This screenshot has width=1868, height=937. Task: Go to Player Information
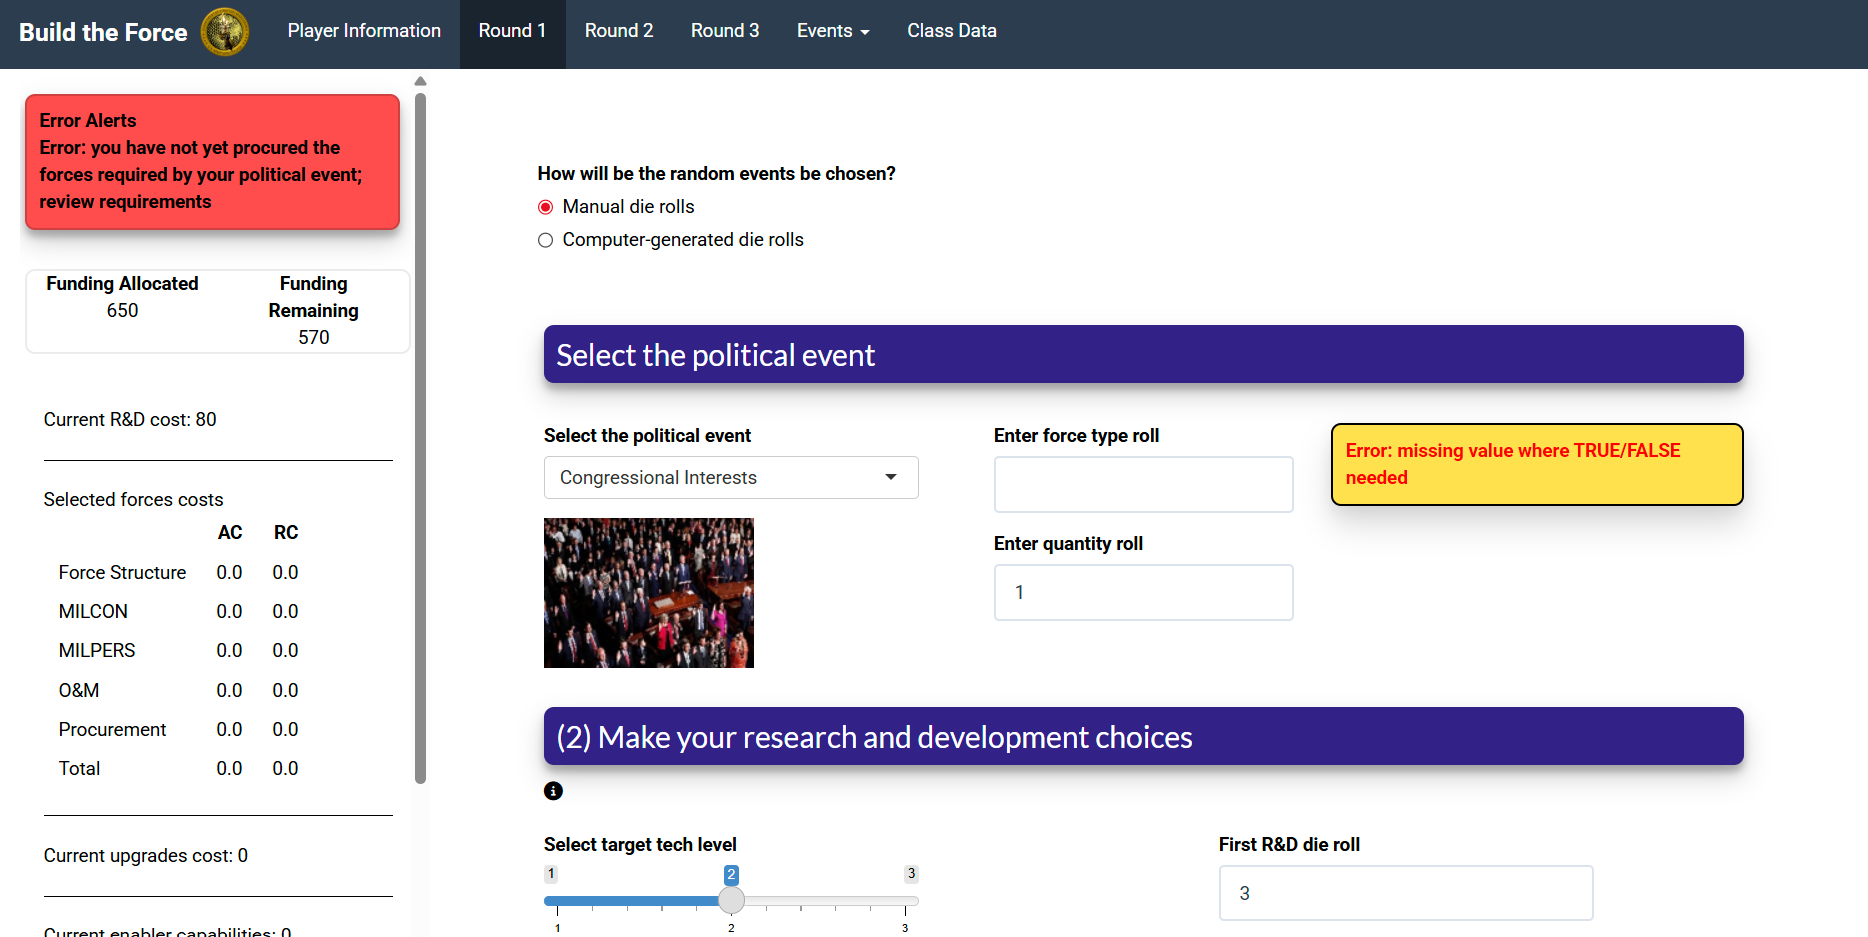[x=364, y=31]
